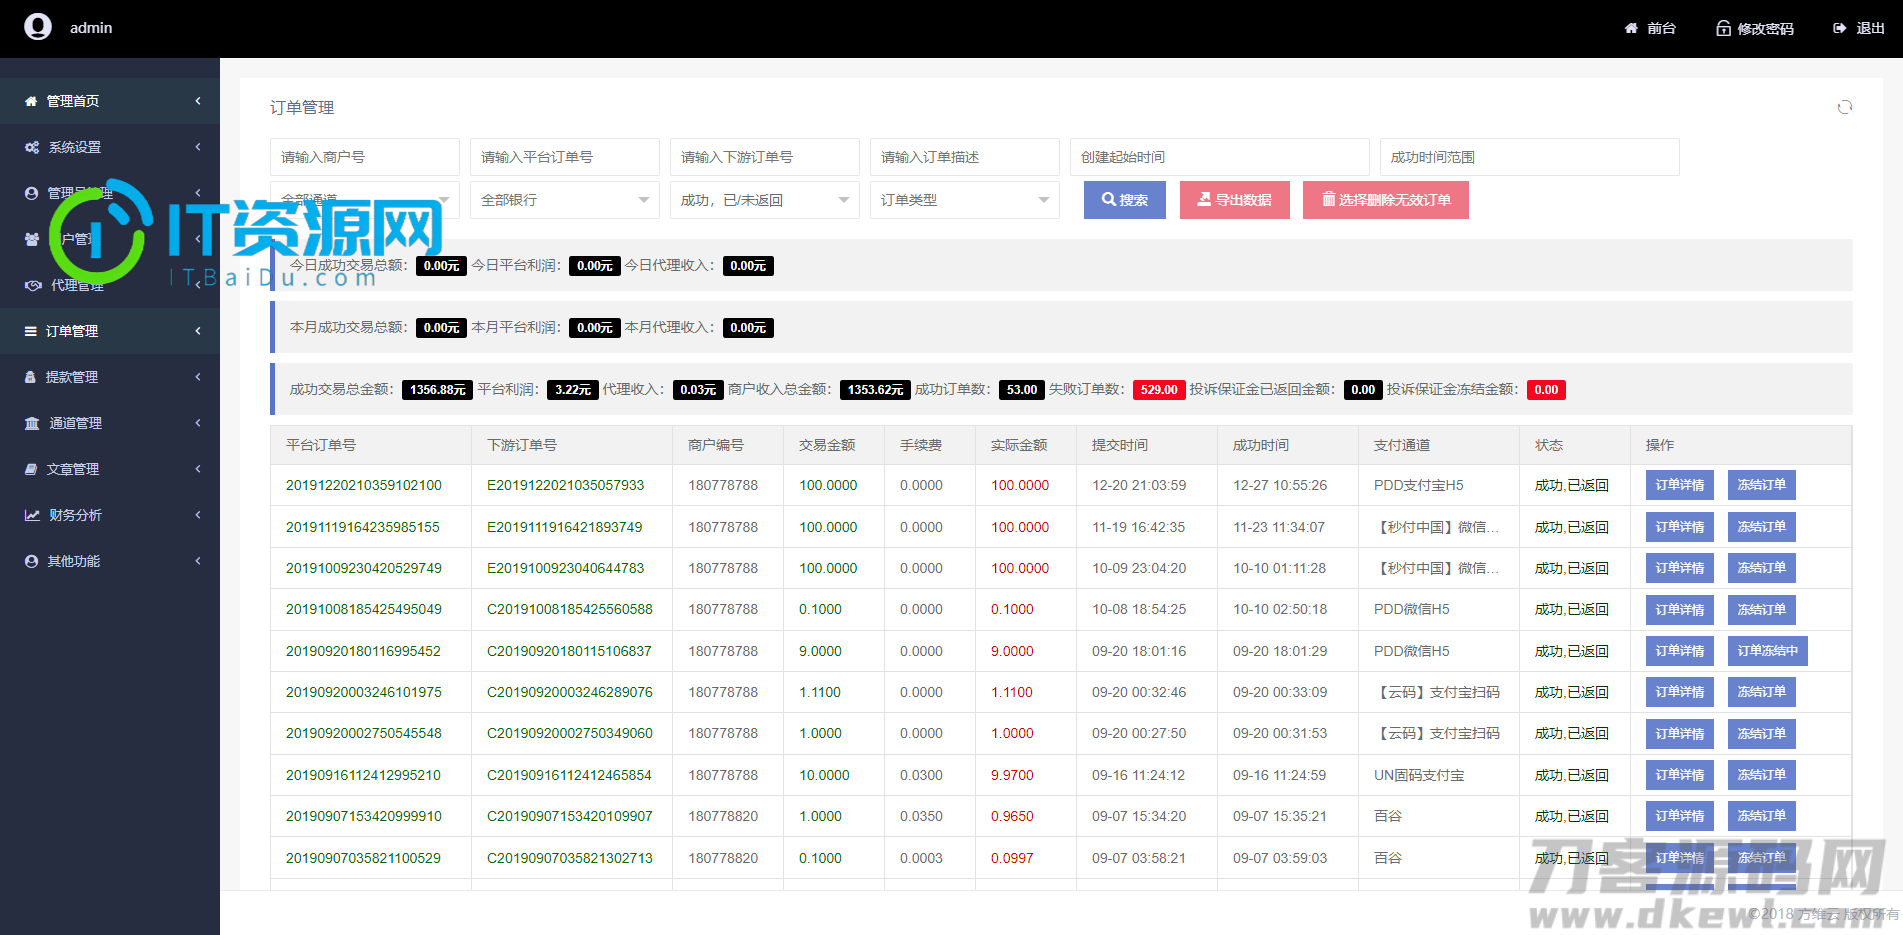Expand the 文章管理 sidebar chevron

click(x=198, y=469)
